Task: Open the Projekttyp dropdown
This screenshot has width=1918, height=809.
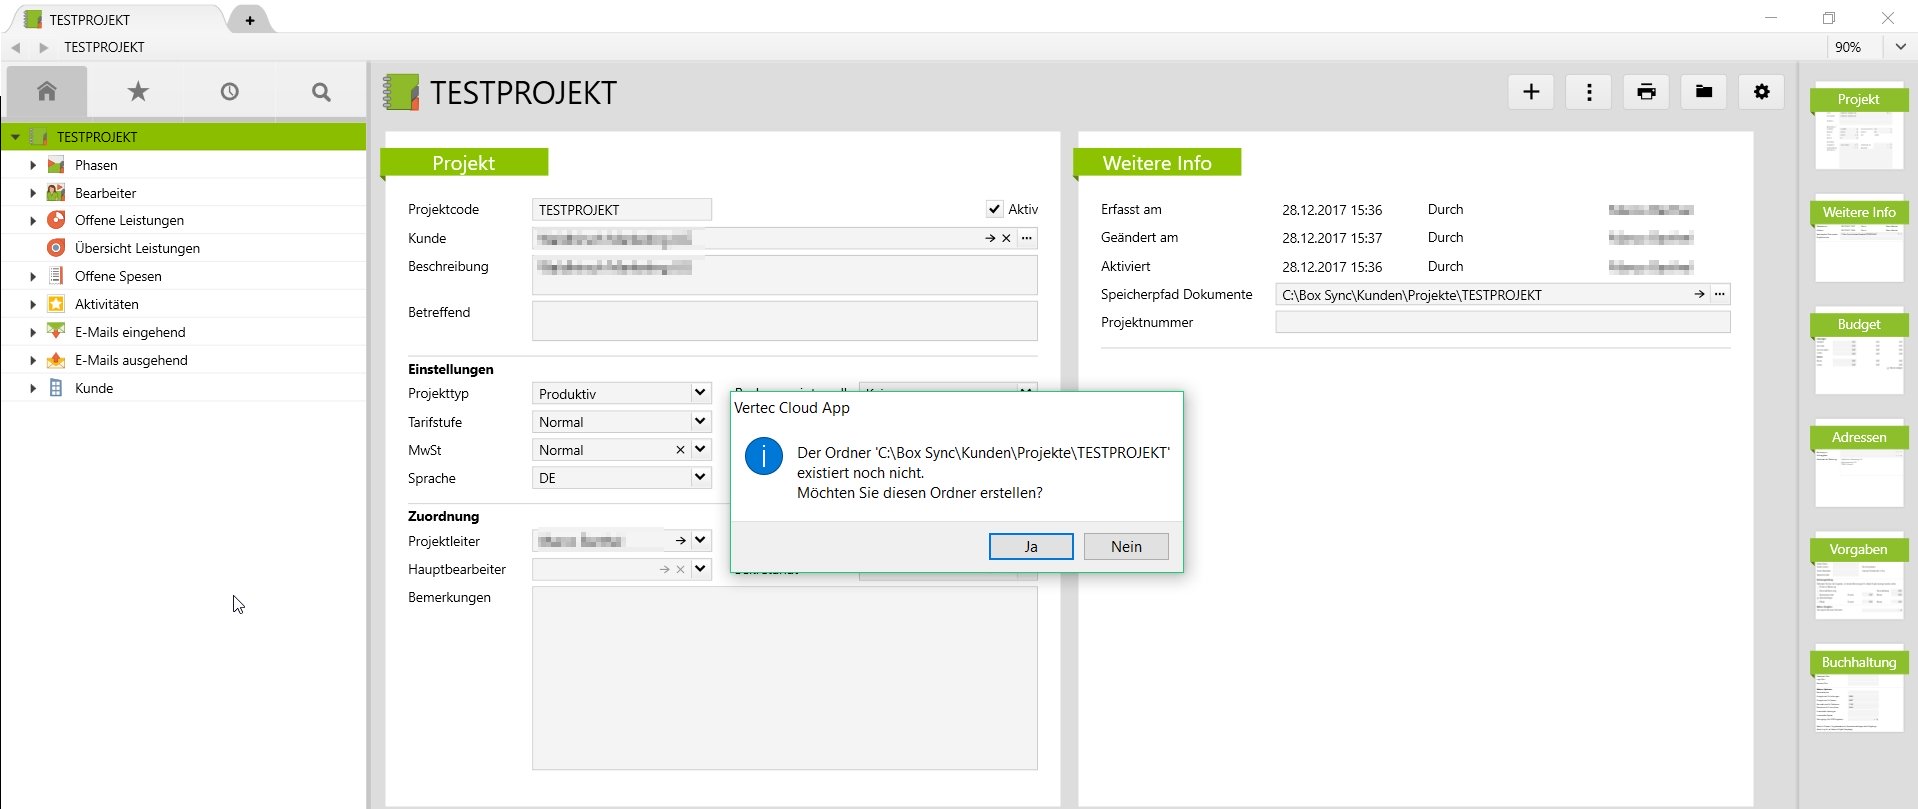Action: [700, 393]
